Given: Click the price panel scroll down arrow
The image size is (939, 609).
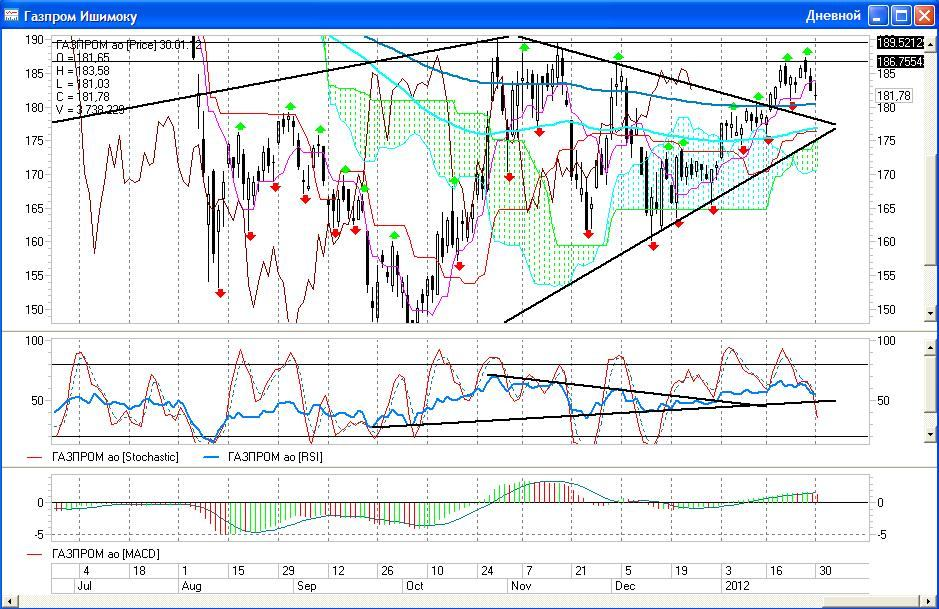Looking at the screenshot, I should click(x=930, y=313).
